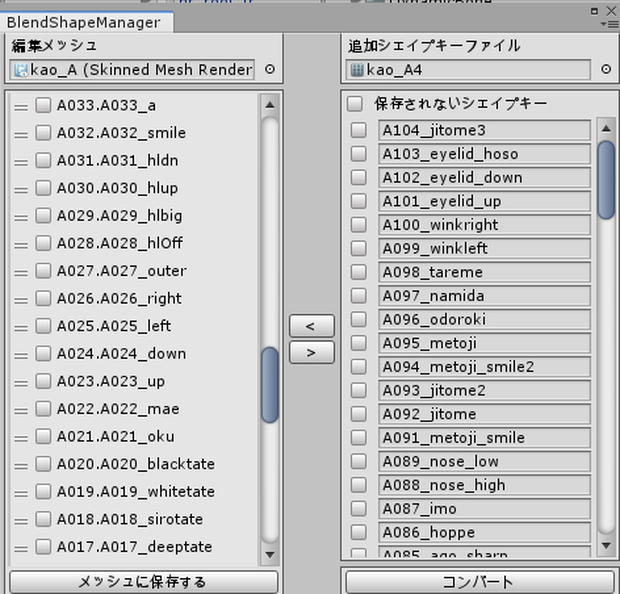Click the コンバート button
The width and height of the screenshot is (620, 594).
480,582
